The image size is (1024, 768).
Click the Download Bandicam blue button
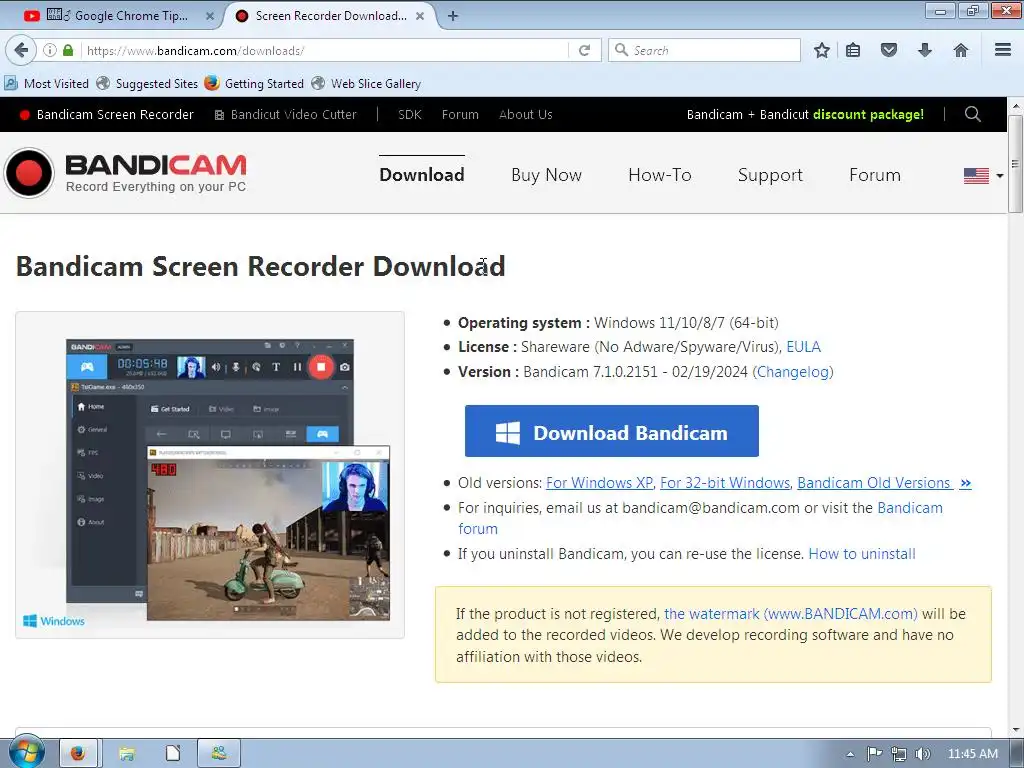[x=612, y=431]
